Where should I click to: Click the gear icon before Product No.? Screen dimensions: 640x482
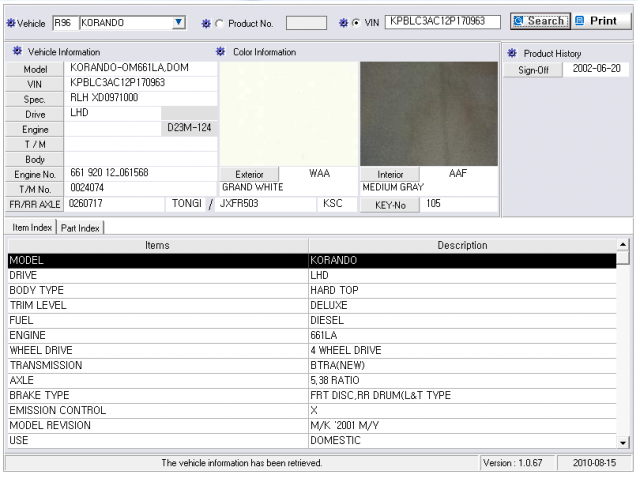[206, 24]
